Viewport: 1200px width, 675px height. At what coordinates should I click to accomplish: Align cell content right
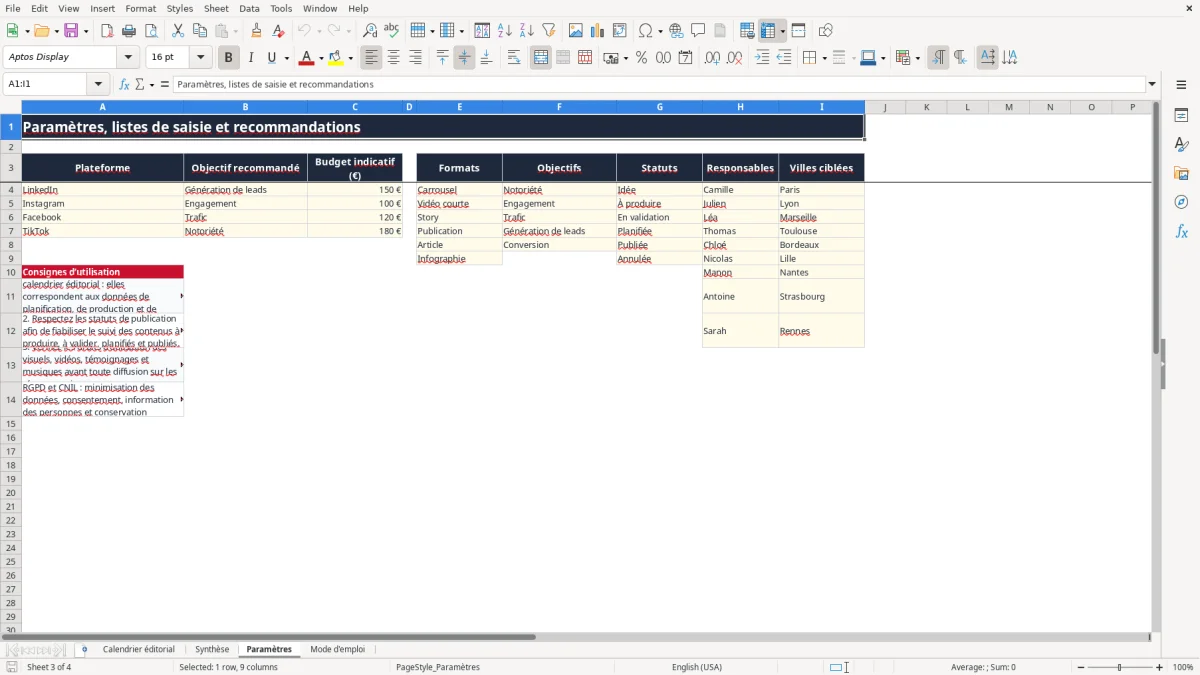point(416,58)
